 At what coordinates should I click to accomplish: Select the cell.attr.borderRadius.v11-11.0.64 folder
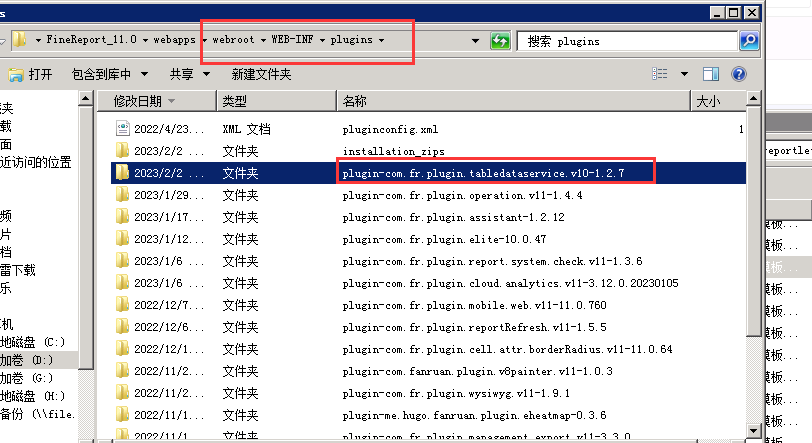point(507,349)
